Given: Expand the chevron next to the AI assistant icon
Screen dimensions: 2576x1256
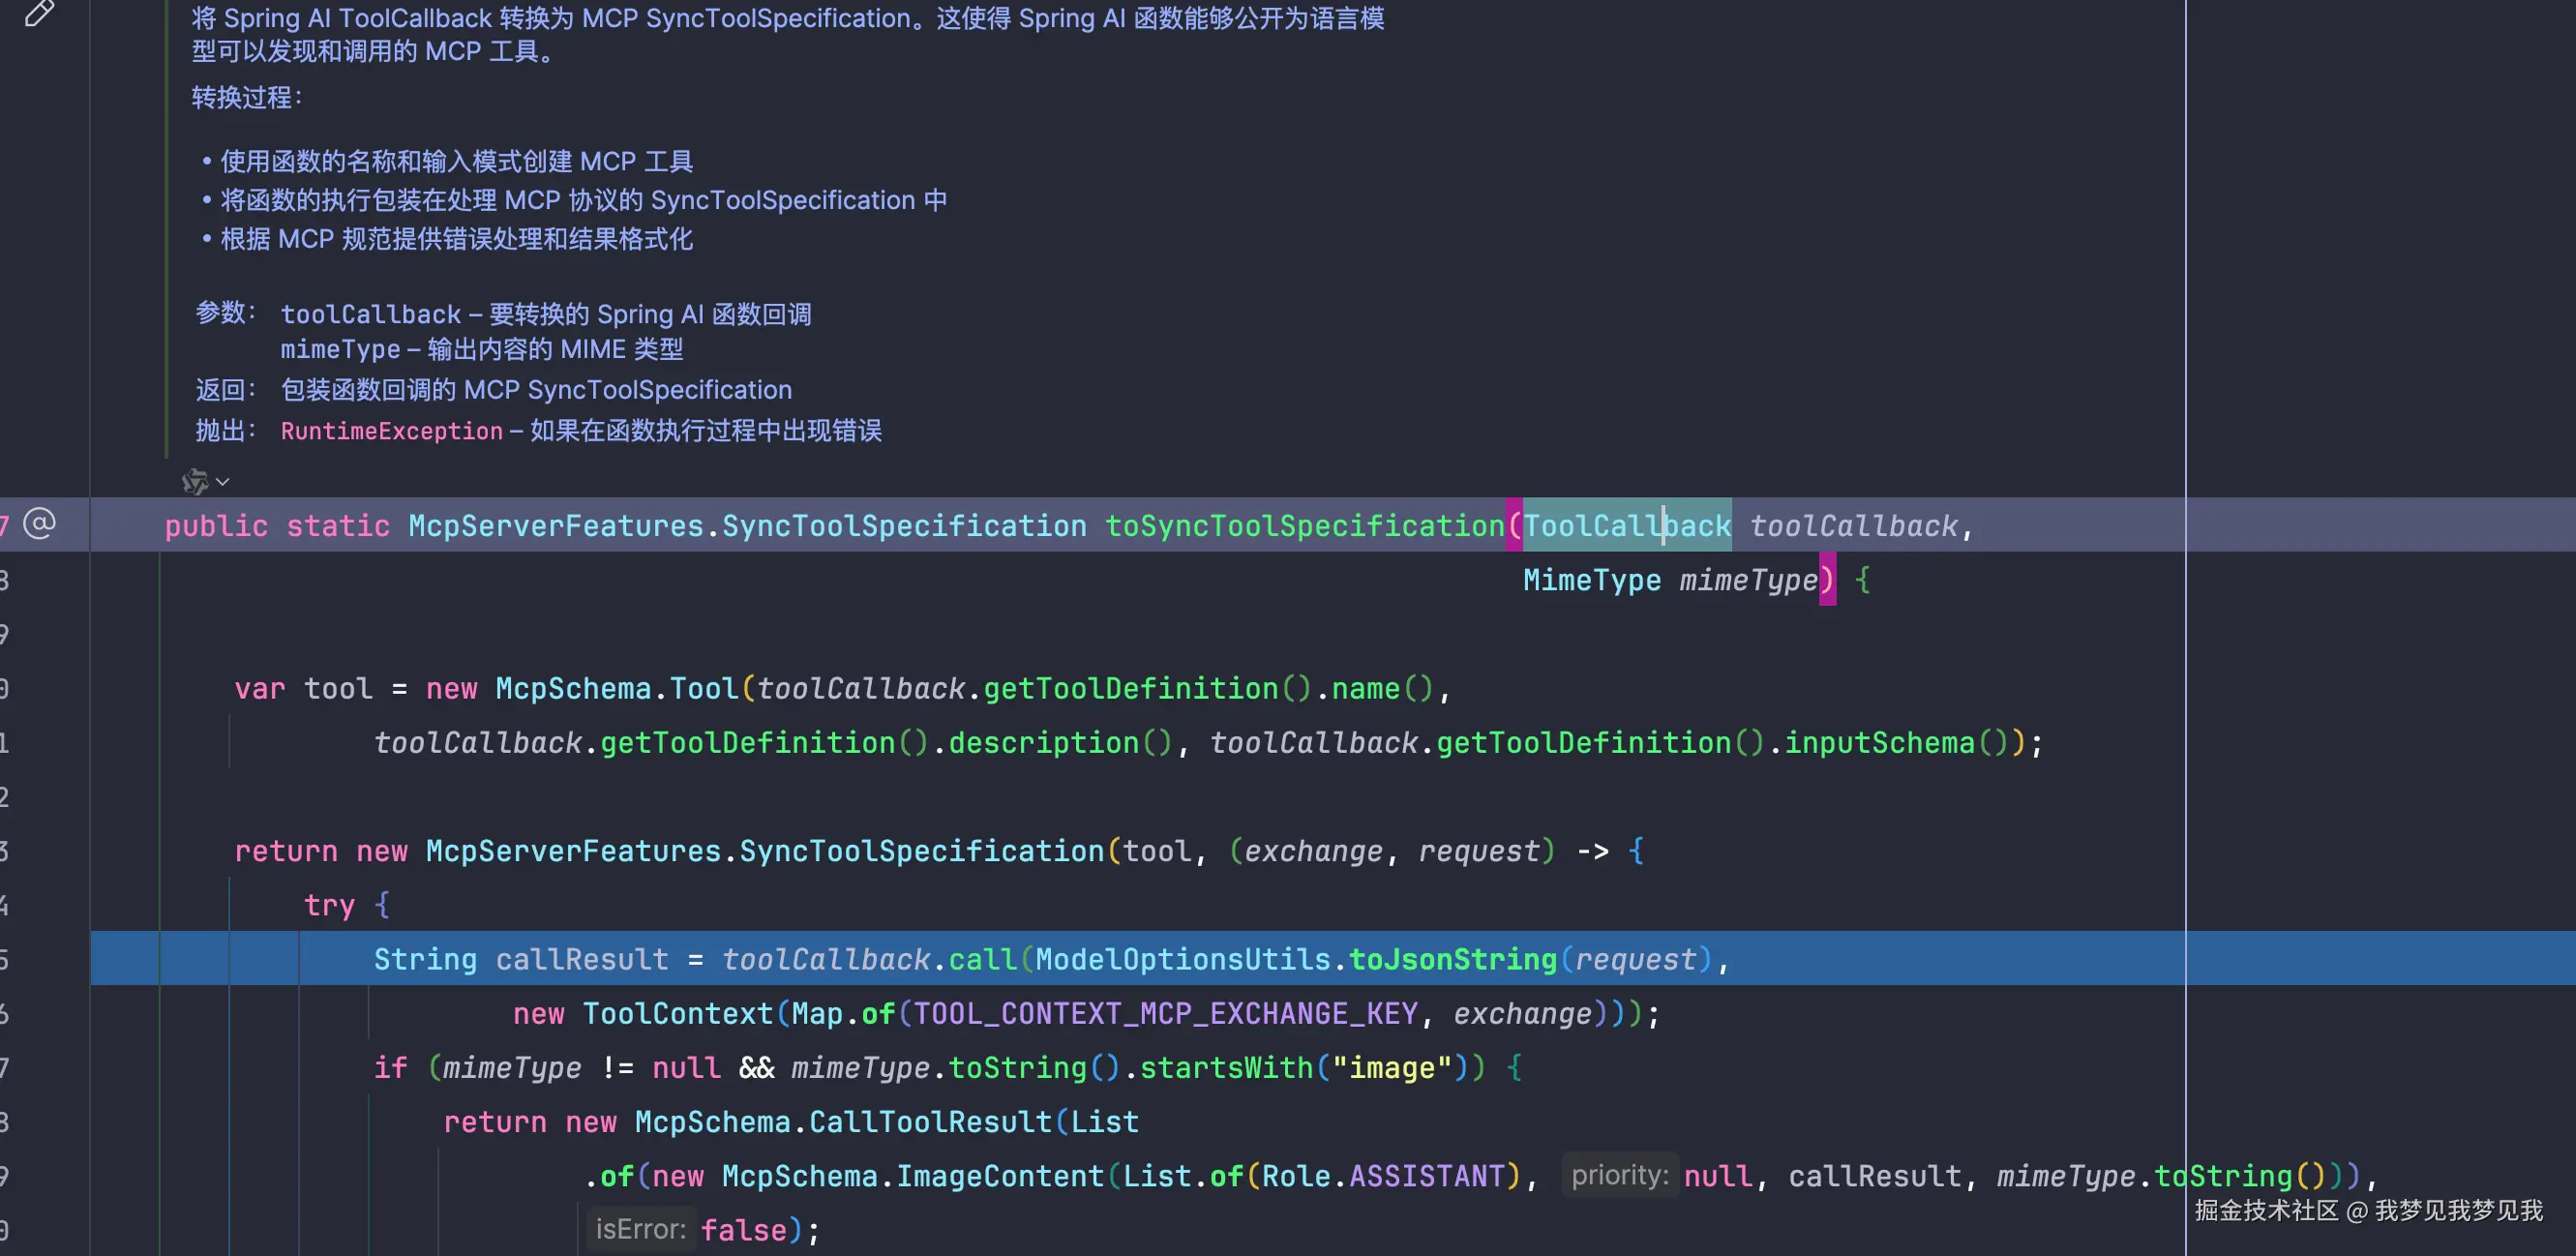Looking at the screenshot, I should point(223,482).
